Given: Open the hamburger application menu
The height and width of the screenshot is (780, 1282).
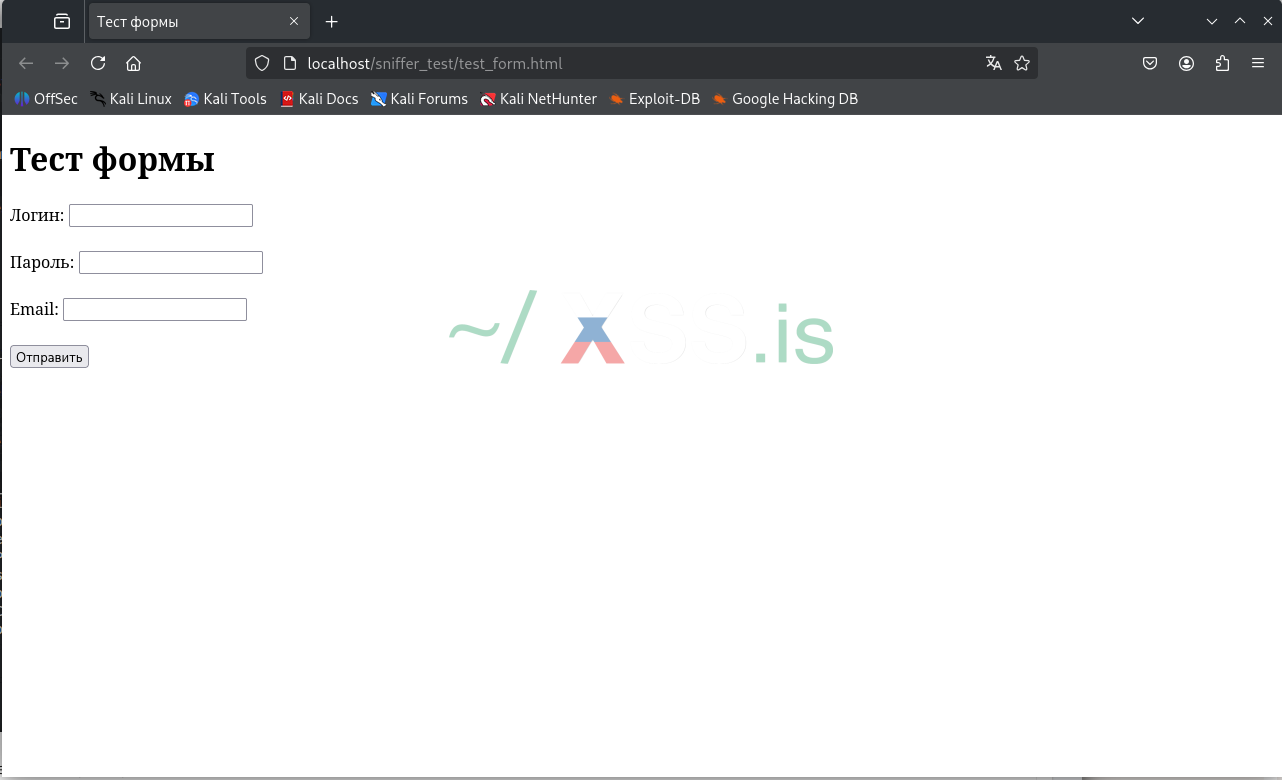Looking at the screenshot, I should (1258, 62).
